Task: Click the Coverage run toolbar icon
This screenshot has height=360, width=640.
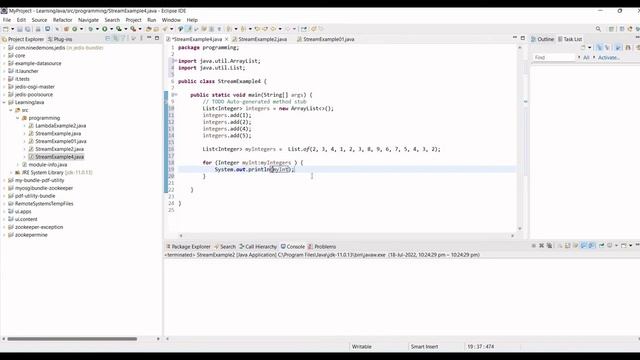Action: point(119,29)
